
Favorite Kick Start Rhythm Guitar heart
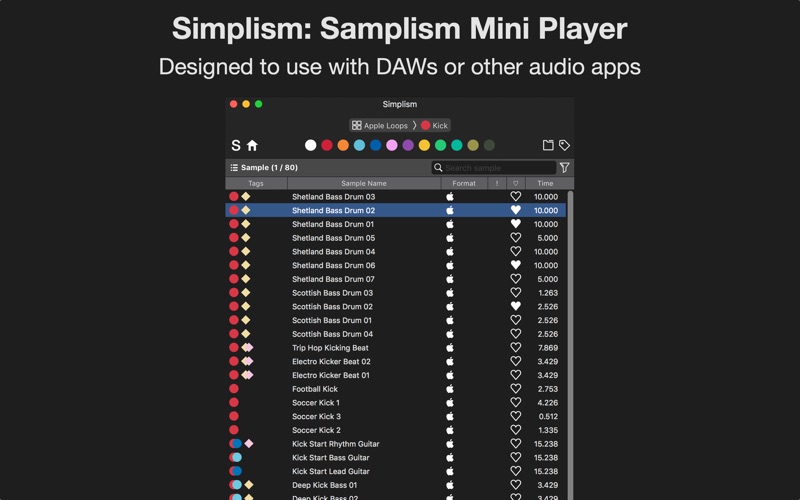click(x=516, y=444)
